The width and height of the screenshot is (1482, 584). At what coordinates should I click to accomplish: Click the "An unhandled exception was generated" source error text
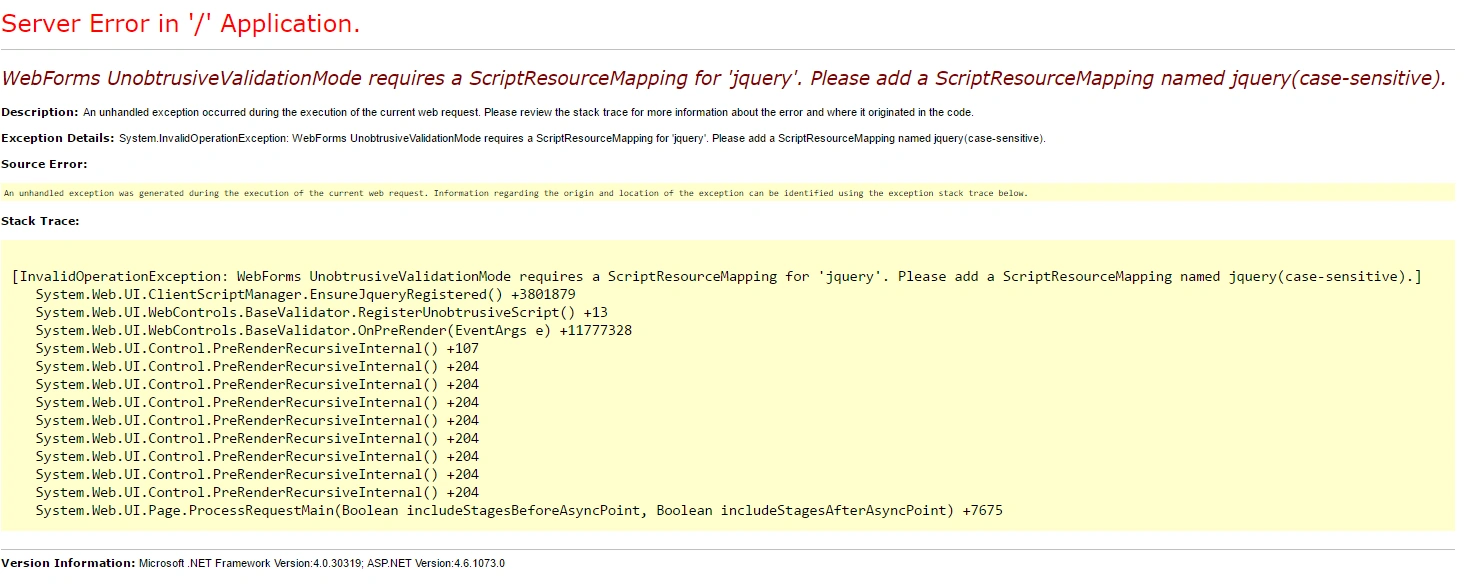516,193
